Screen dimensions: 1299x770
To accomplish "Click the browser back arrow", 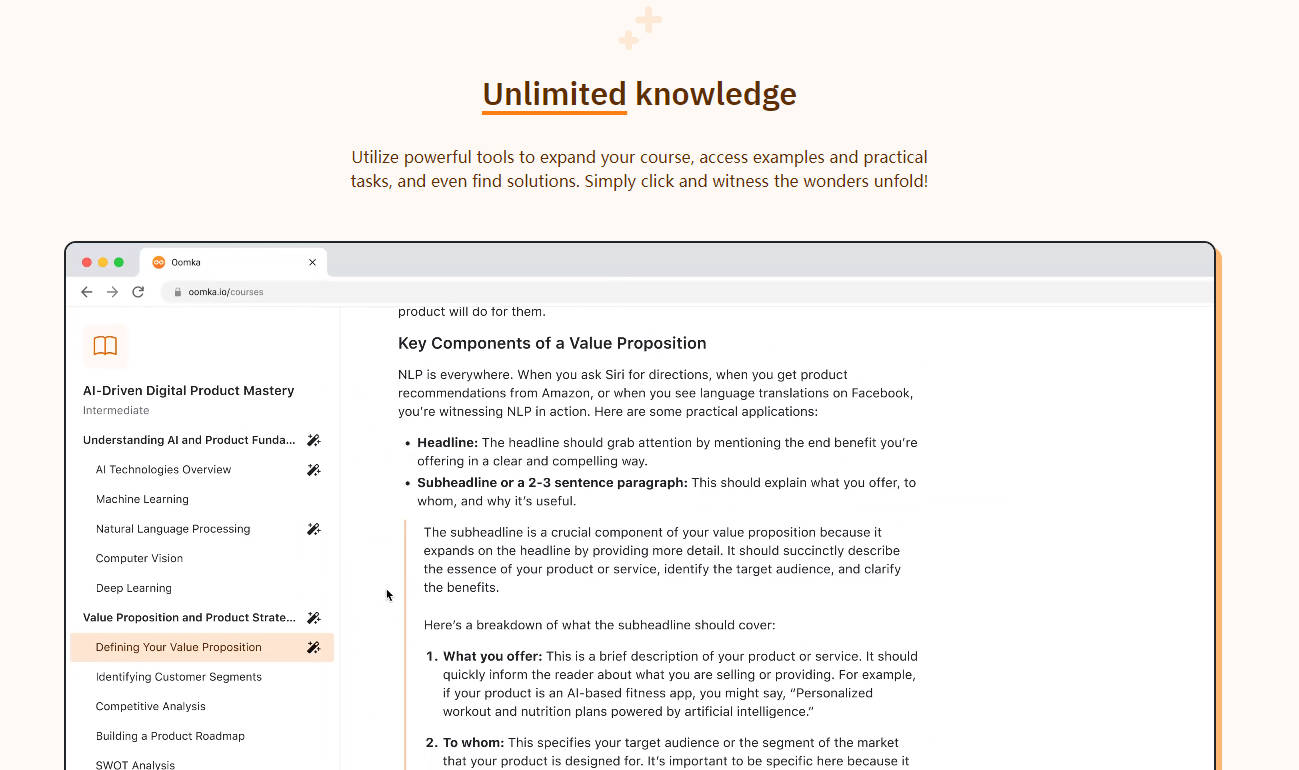I will pos(87,292).
